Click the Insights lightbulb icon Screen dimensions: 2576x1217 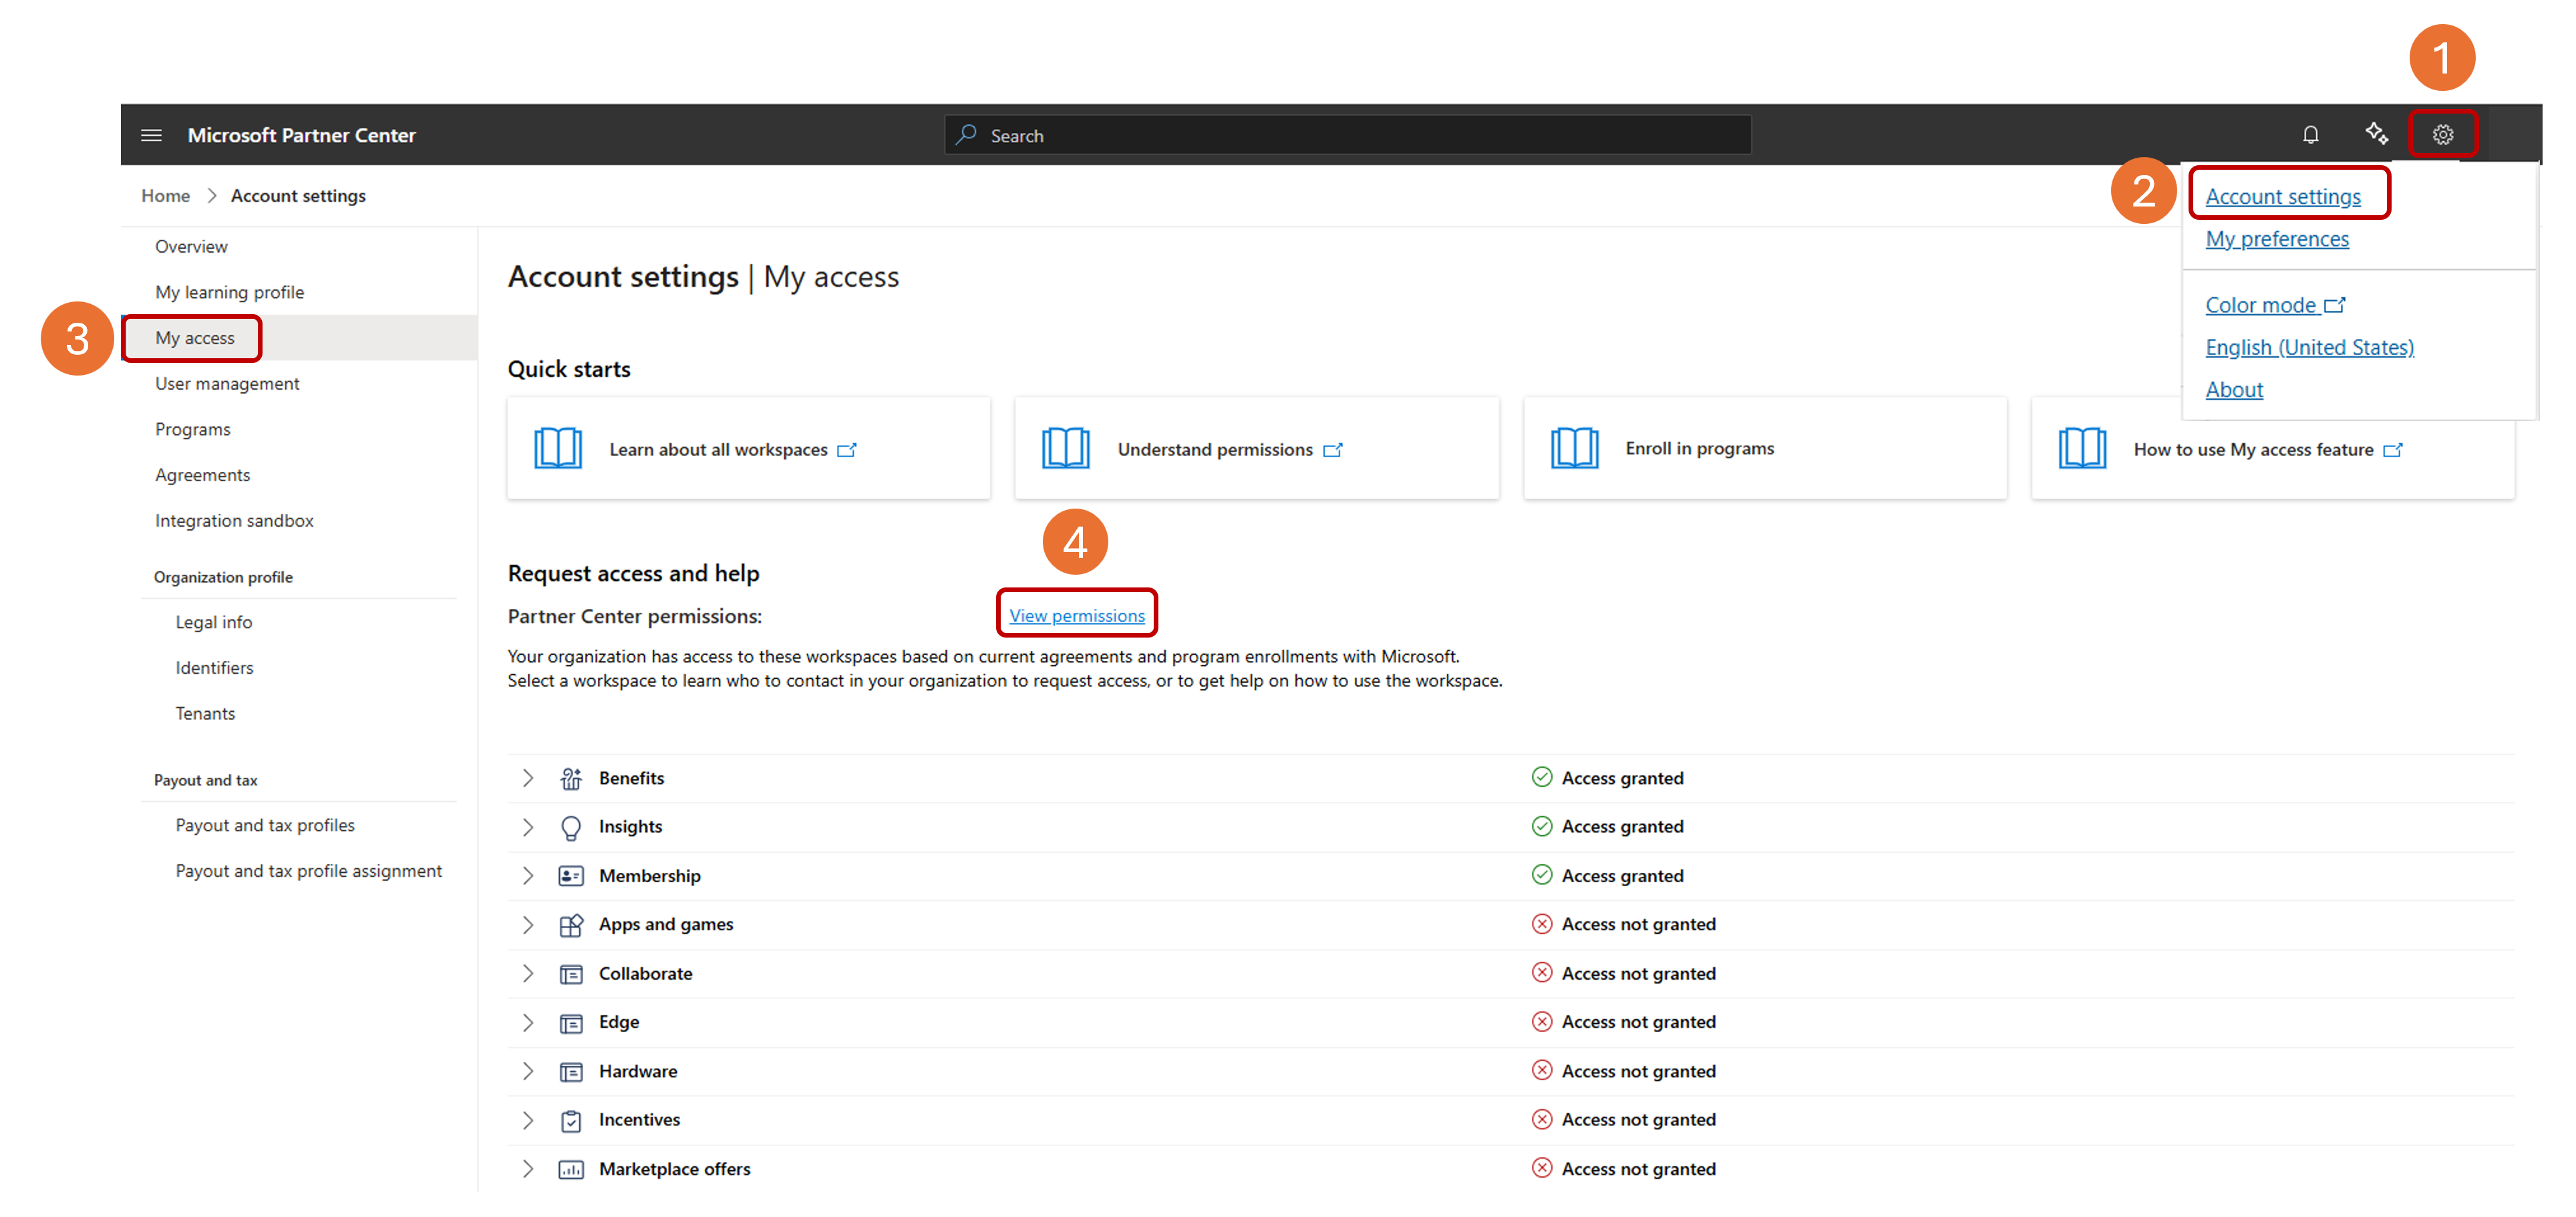pyautogui.click(x=571, y=828)
